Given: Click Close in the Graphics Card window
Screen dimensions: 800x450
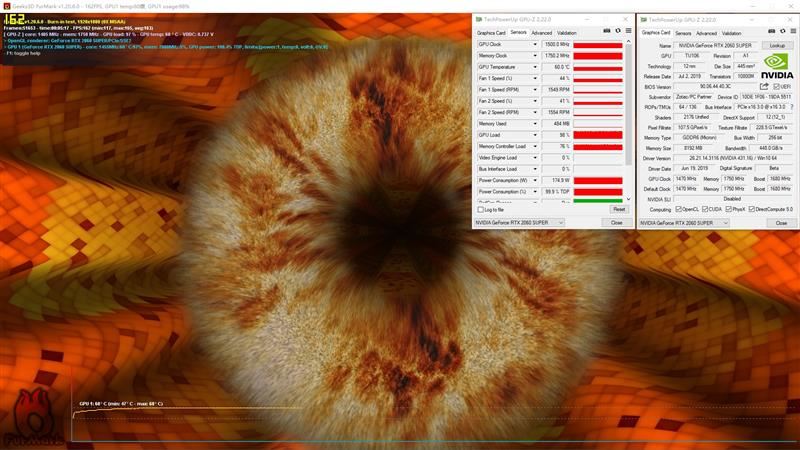Looking at the screenshot, I should (x=781, y=223).
